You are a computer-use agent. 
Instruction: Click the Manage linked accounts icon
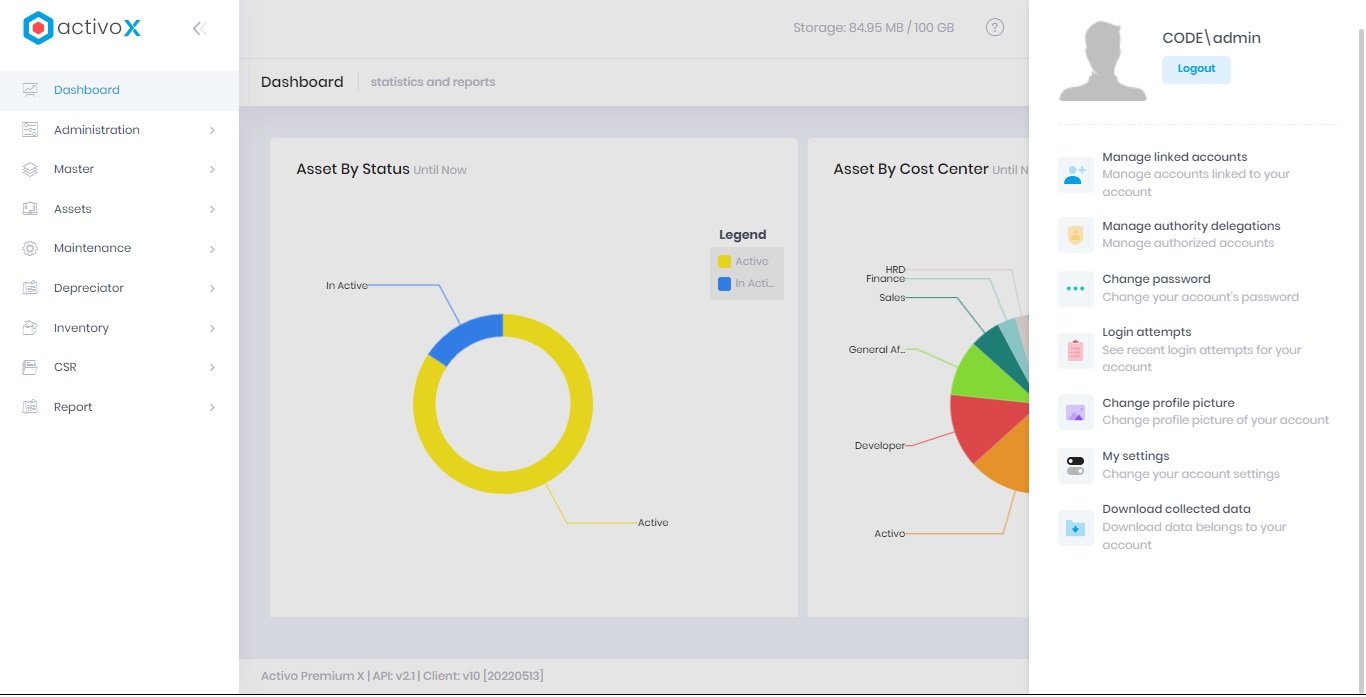(x=1075, y=174)
